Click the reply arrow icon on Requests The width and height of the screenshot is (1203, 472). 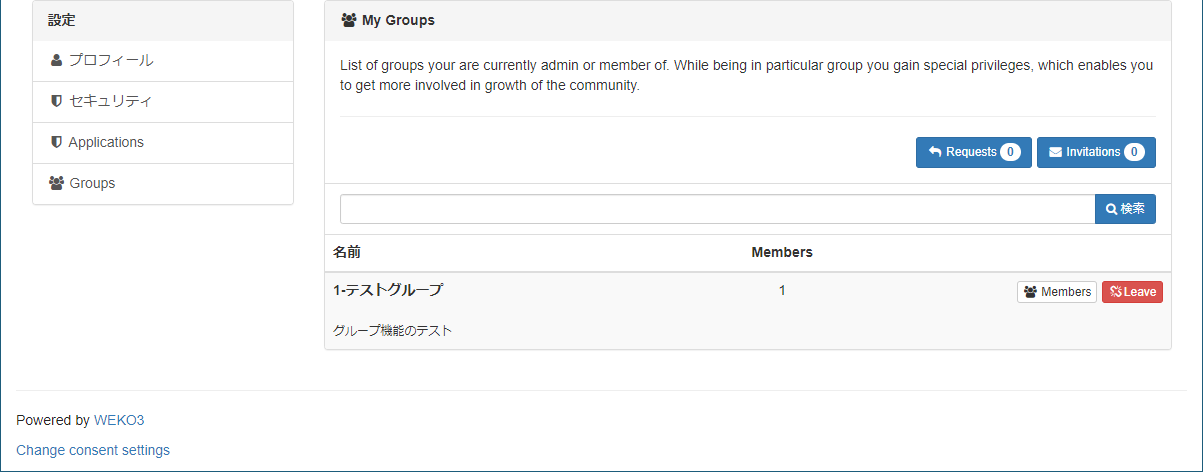[935, 152]
